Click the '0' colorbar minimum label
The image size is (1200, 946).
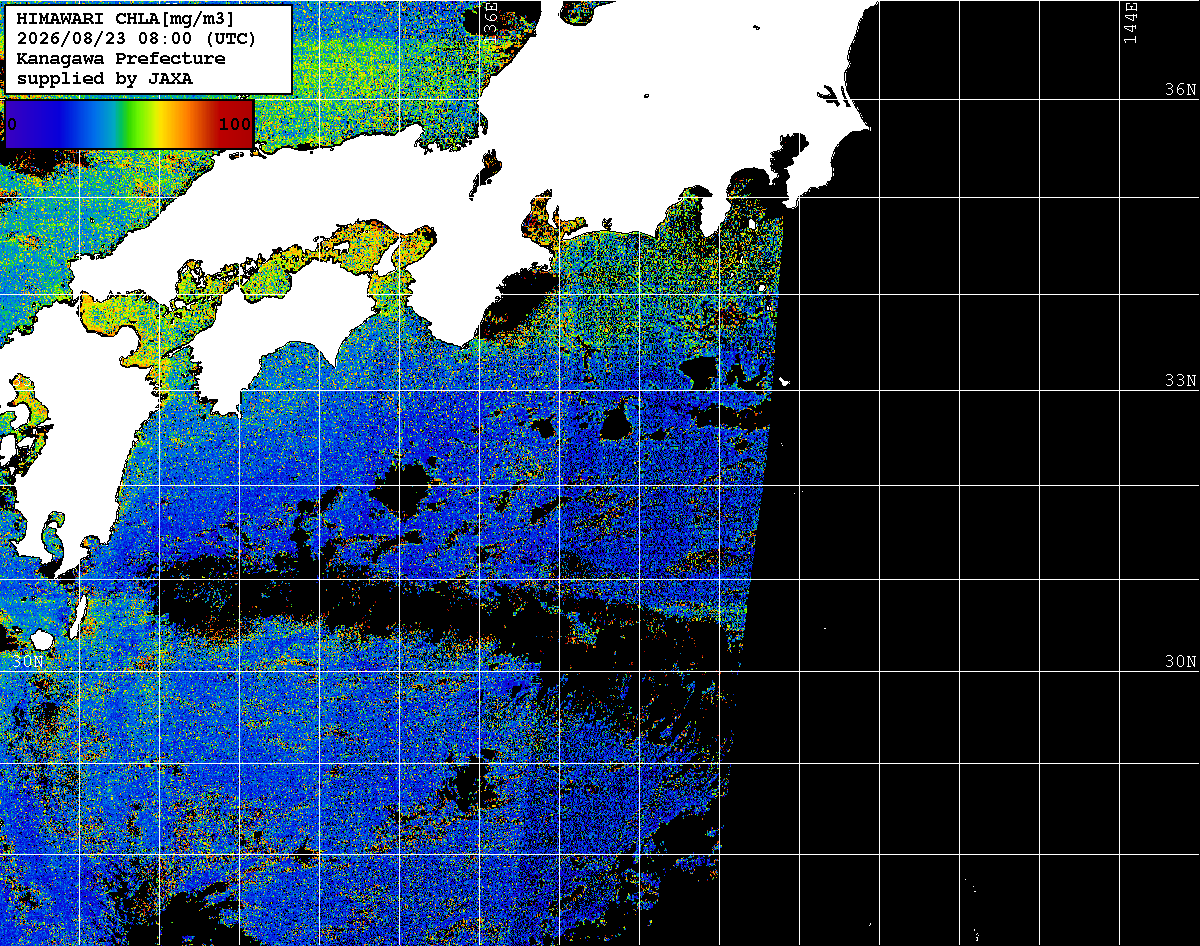[11, 125]
